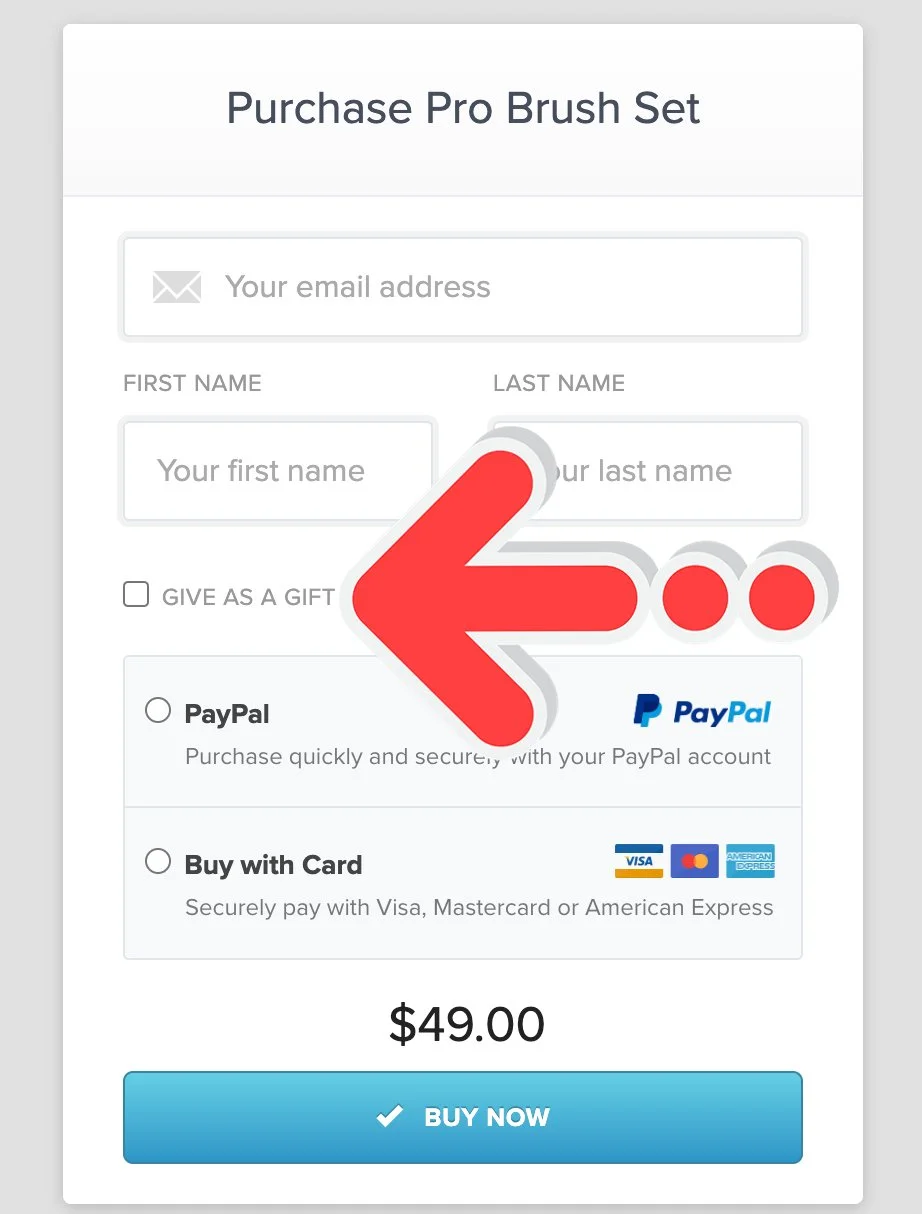The height and width of the screenshot is (1214, 922).
Task: Click the red dot beside arrow tail
Action: pyautogui.click(x=696, y=598)
